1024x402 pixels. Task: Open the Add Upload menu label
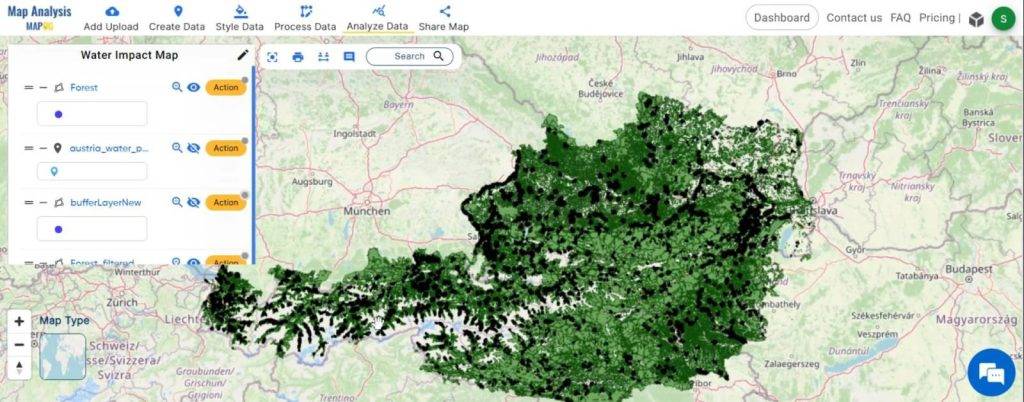click(111, 27)
